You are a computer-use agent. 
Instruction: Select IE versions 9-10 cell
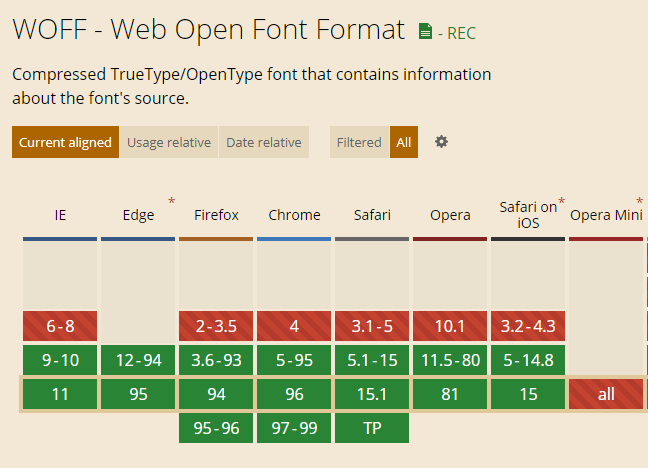[x=60, y=360]
